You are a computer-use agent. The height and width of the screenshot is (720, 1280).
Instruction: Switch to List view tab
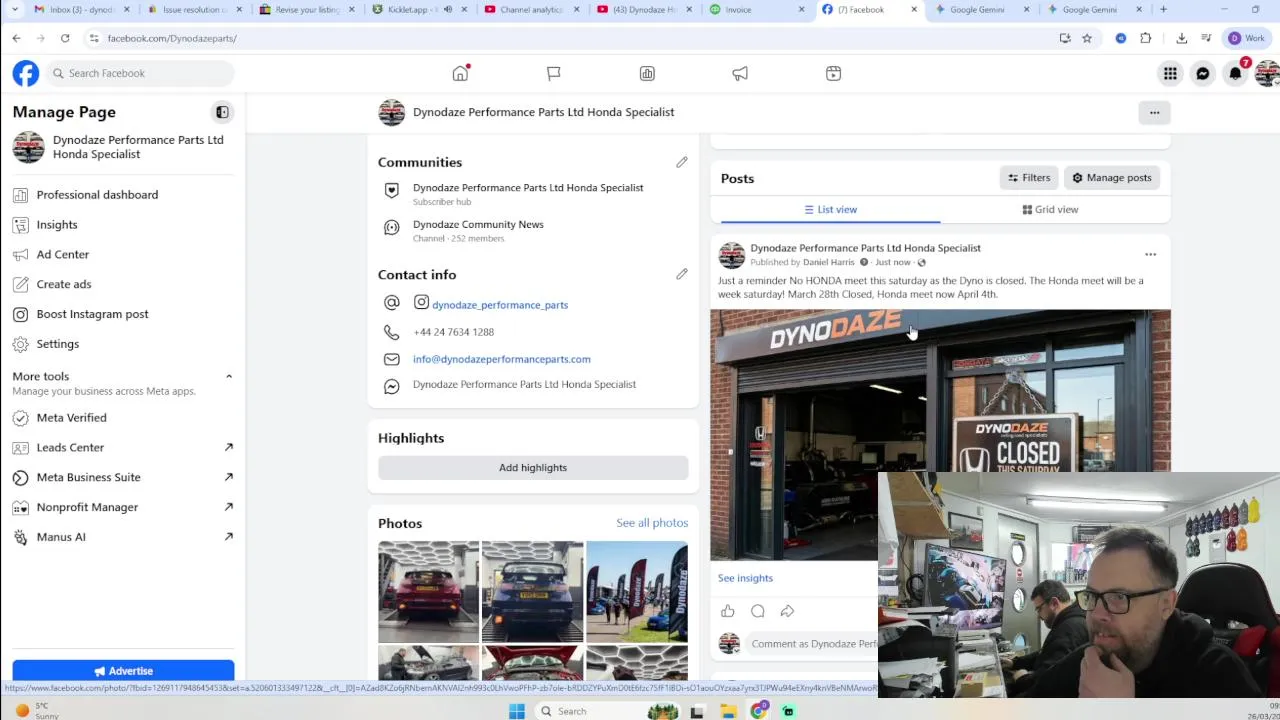830,209
